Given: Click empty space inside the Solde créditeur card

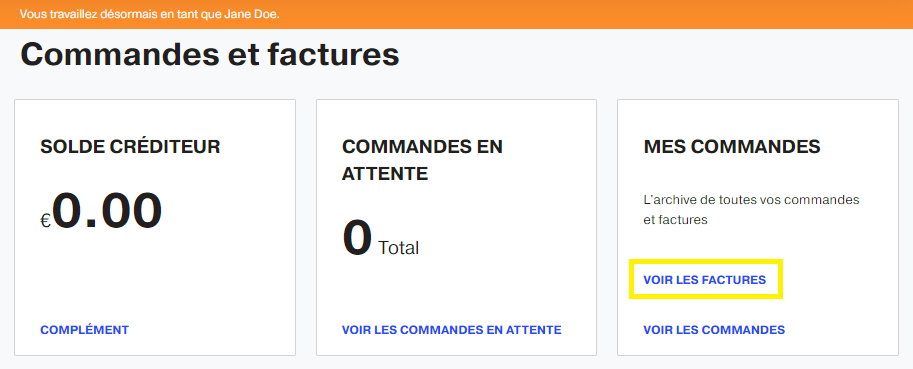Looking at the screenshot, I should pyautogui.click(x=154, y=279).
